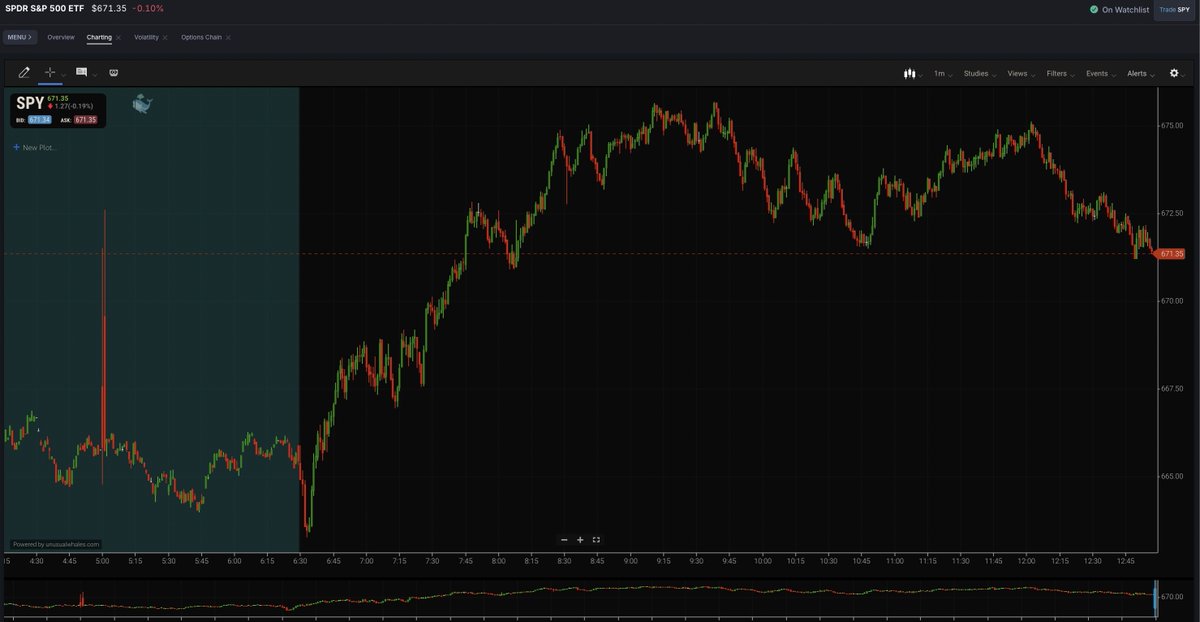Open the 1m timeframe dropdown
This screenshot has height=622, width=1200.
(942, 73)
